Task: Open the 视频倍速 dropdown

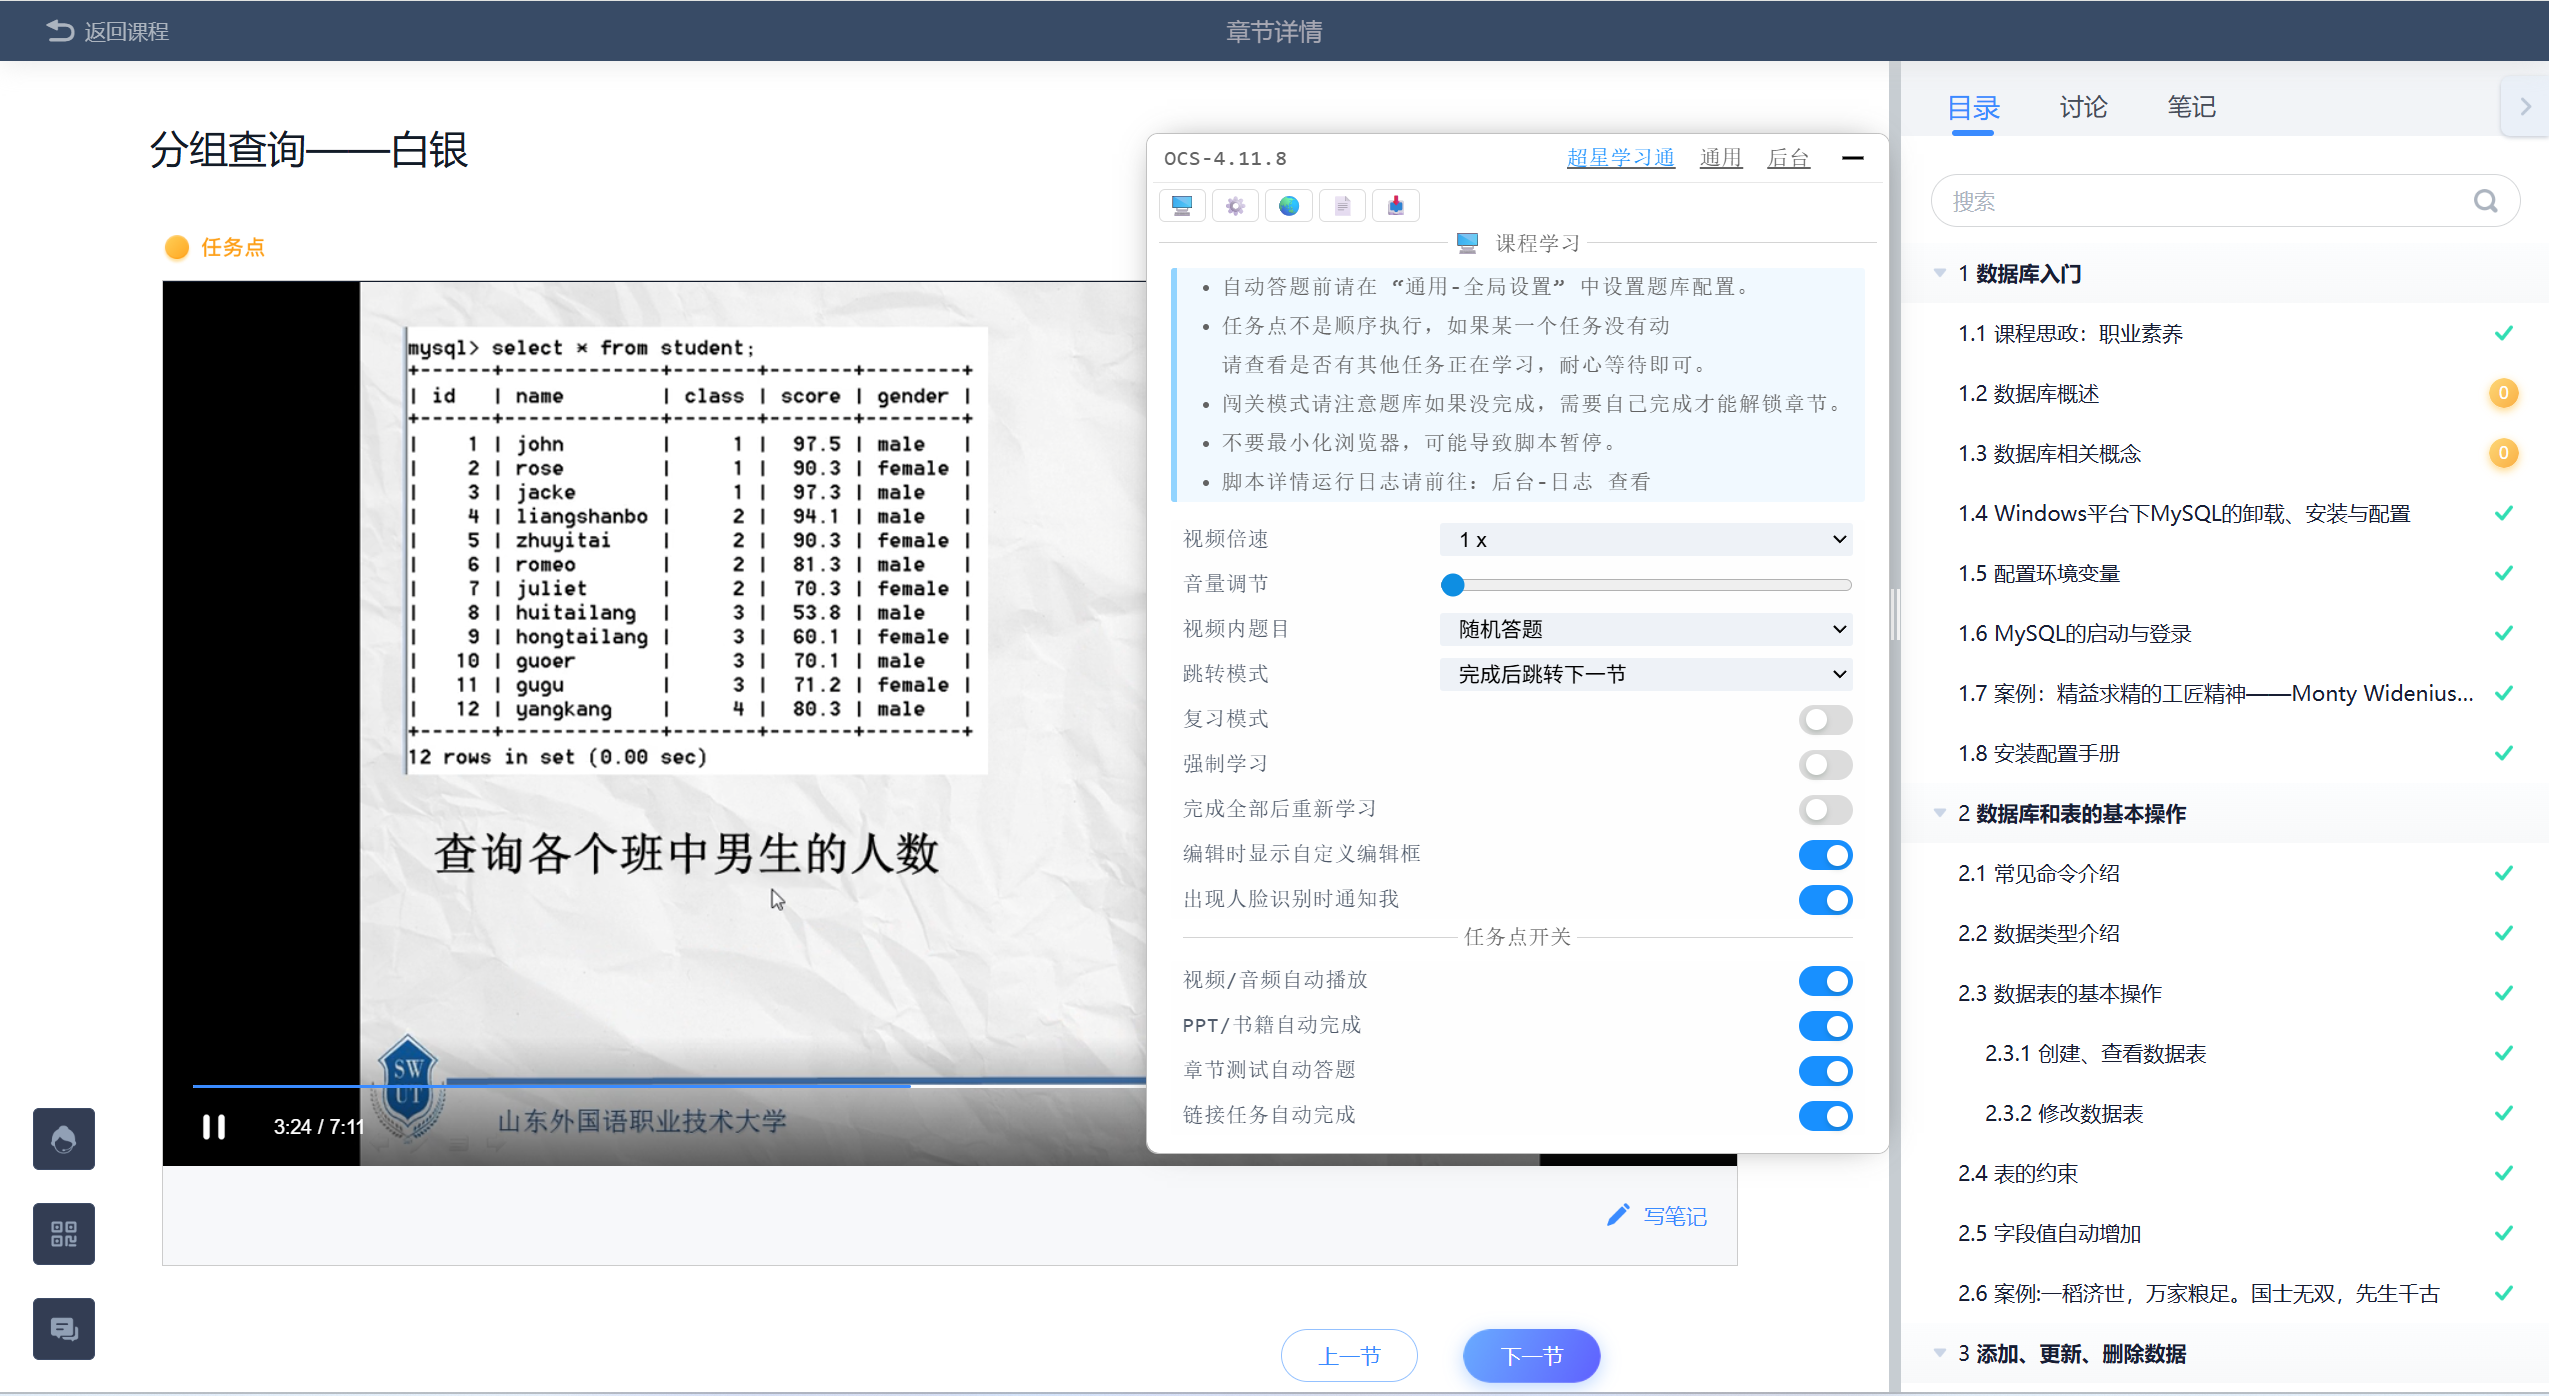Action: [x=1645, y=540]
